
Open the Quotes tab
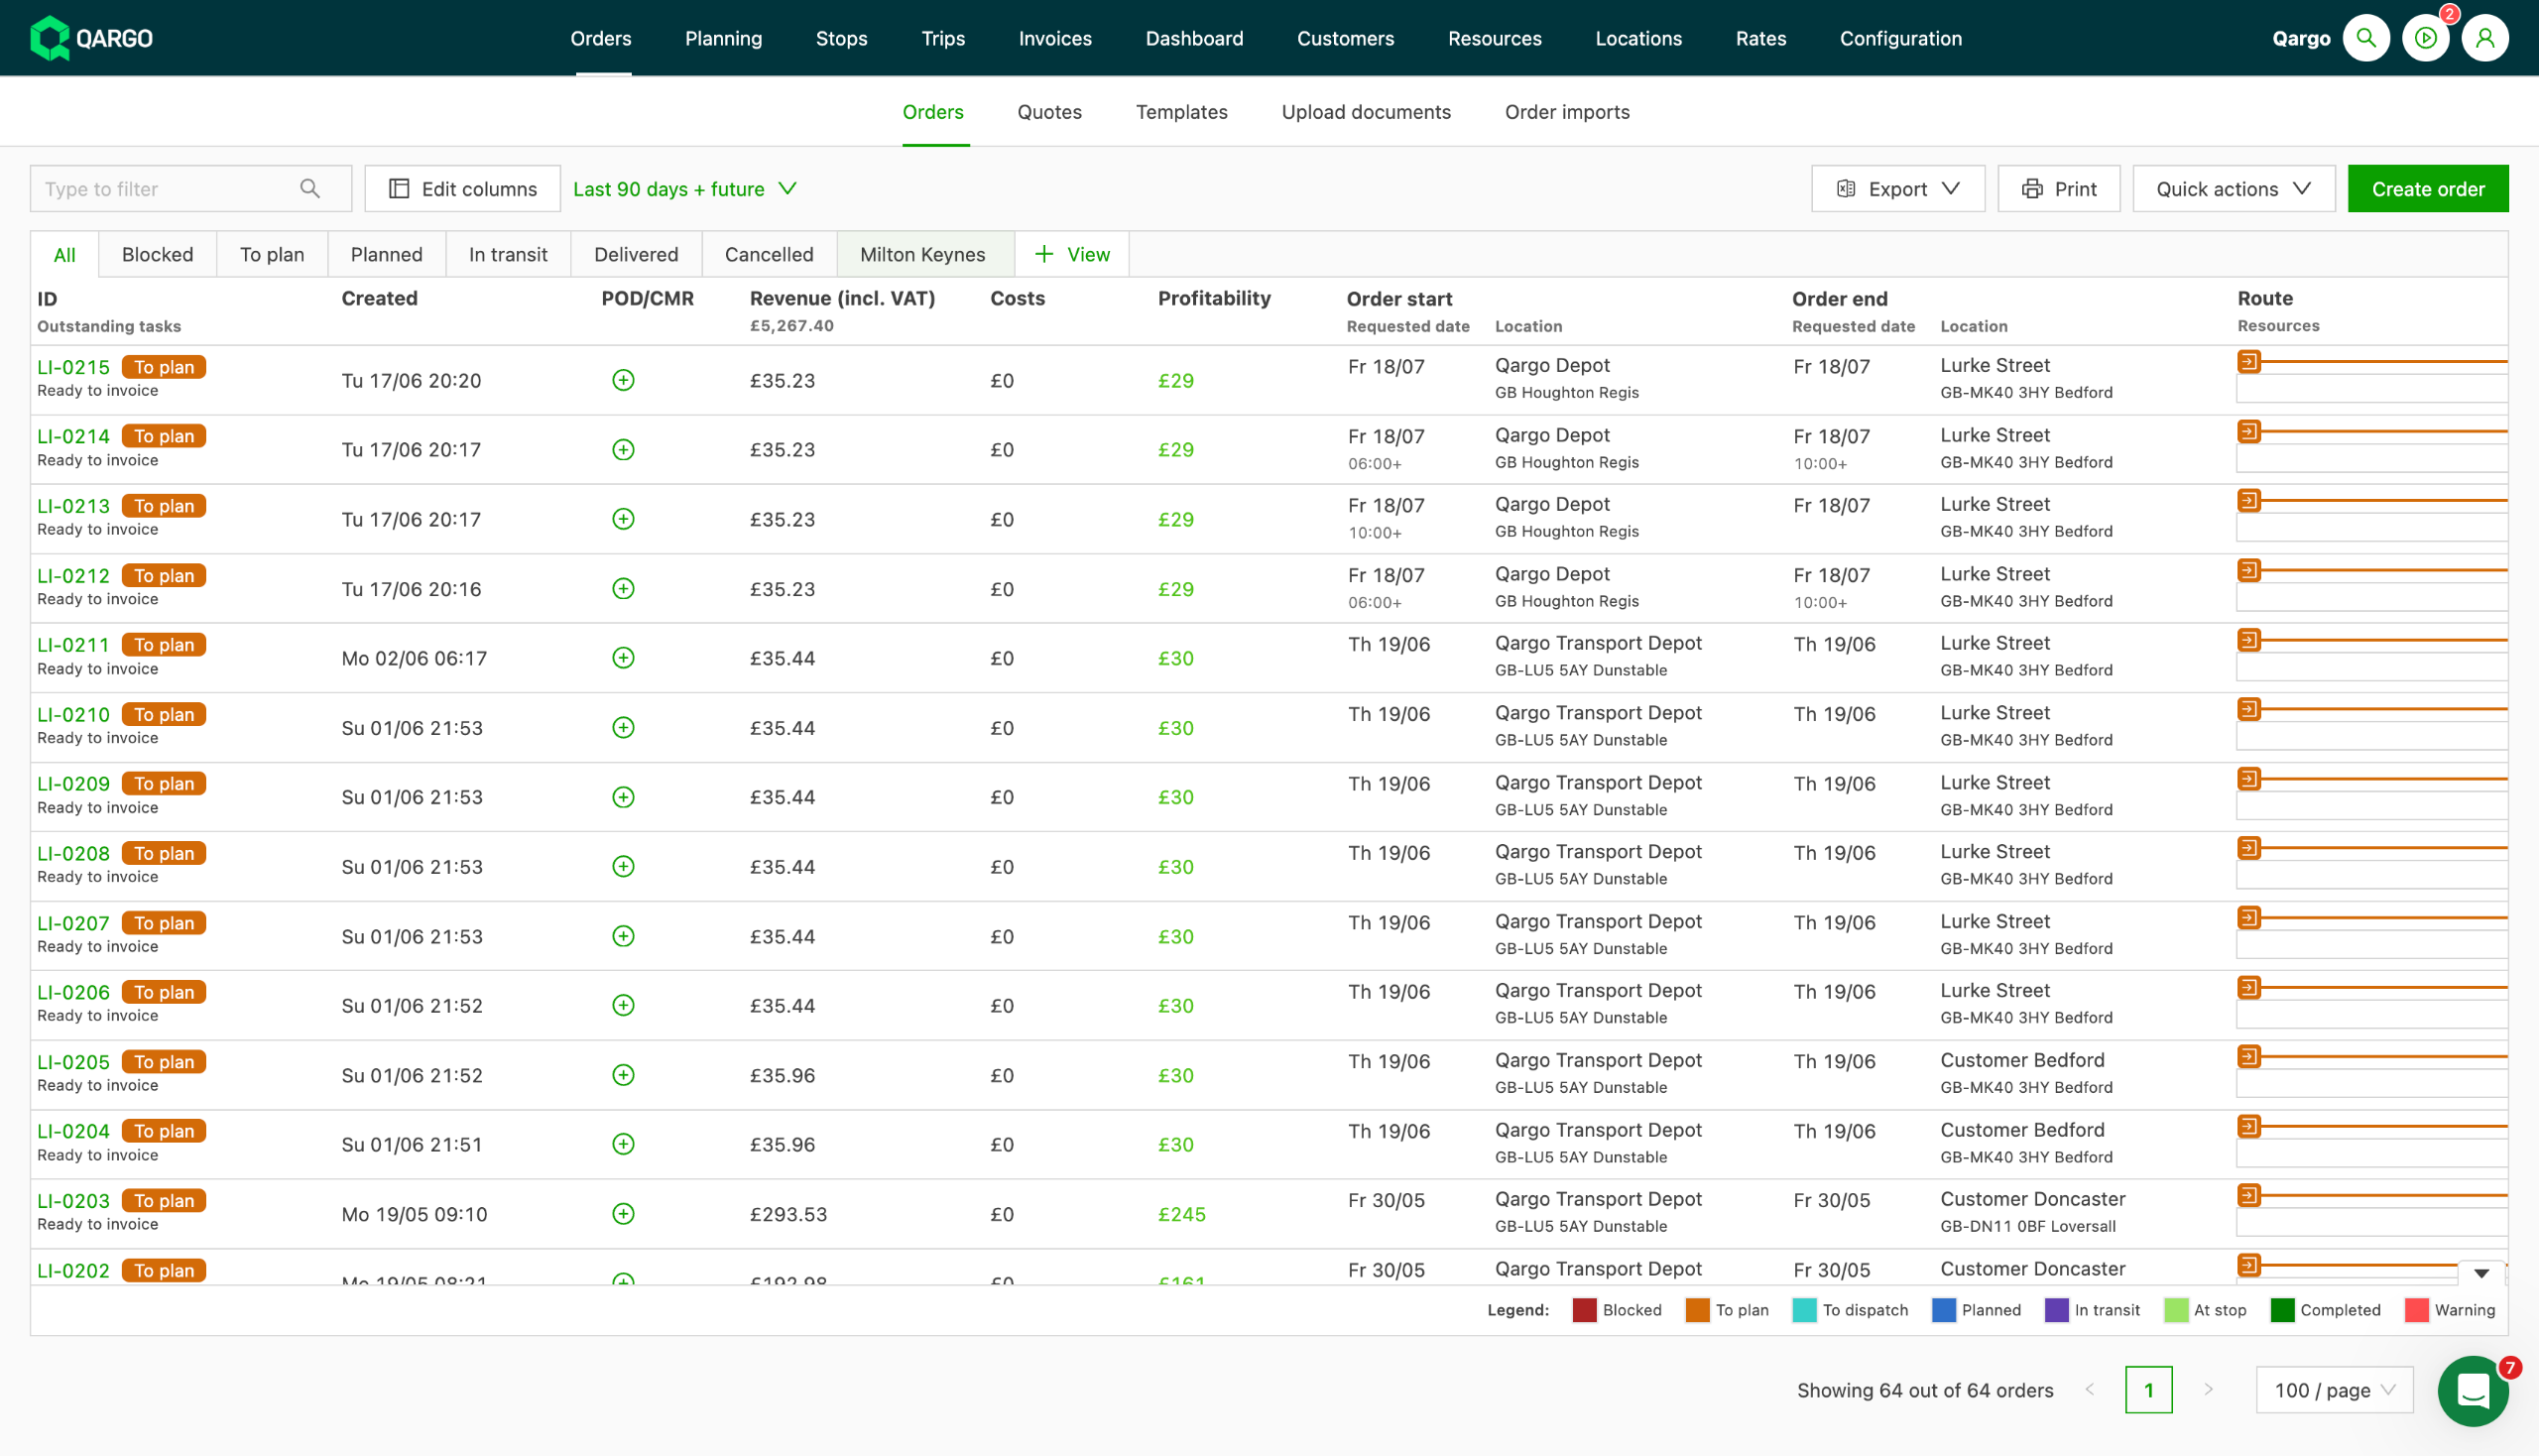[x=1049, y=112]
